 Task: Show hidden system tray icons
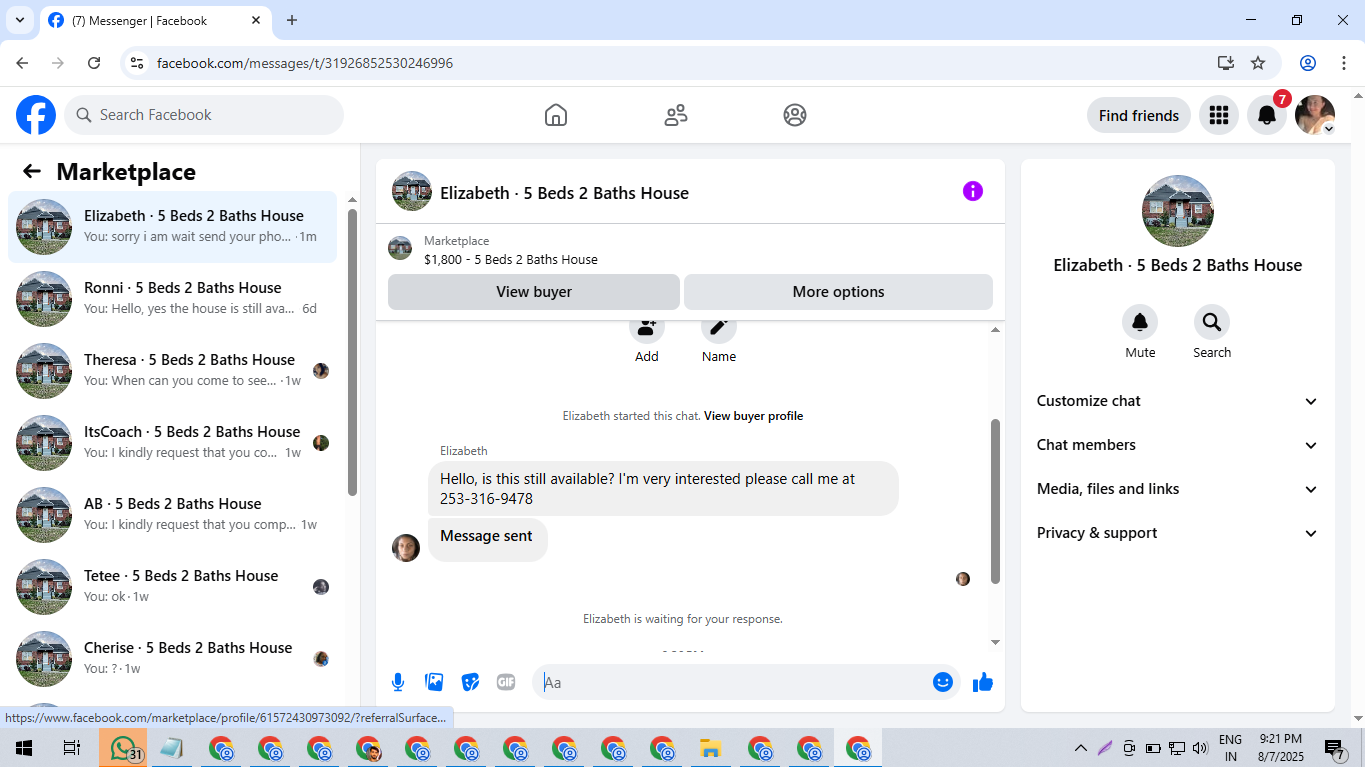[1080, 748]
